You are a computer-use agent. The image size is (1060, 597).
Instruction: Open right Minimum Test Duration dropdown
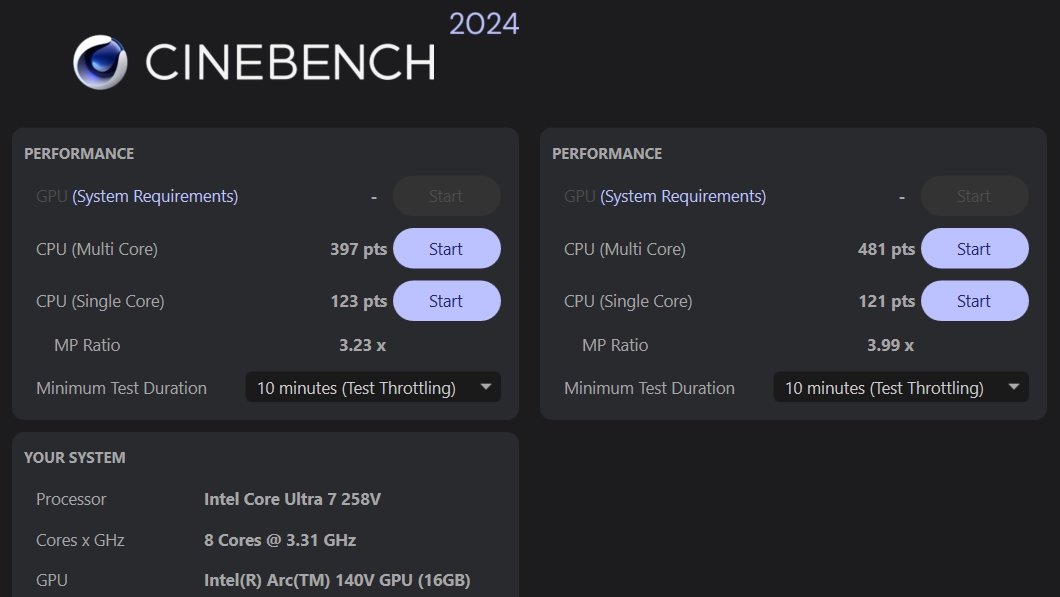click(x=901, y=387)
